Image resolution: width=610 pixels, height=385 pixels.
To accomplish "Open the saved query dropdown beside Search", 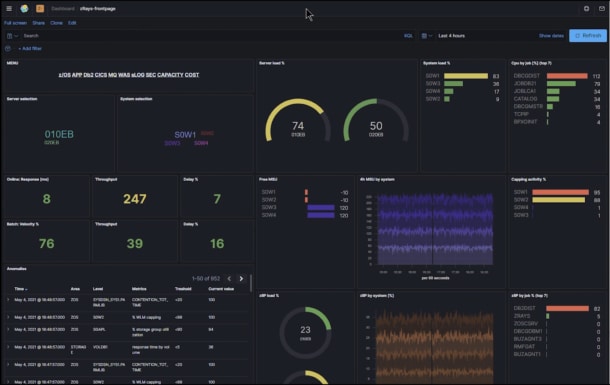I will coord(12,36).
